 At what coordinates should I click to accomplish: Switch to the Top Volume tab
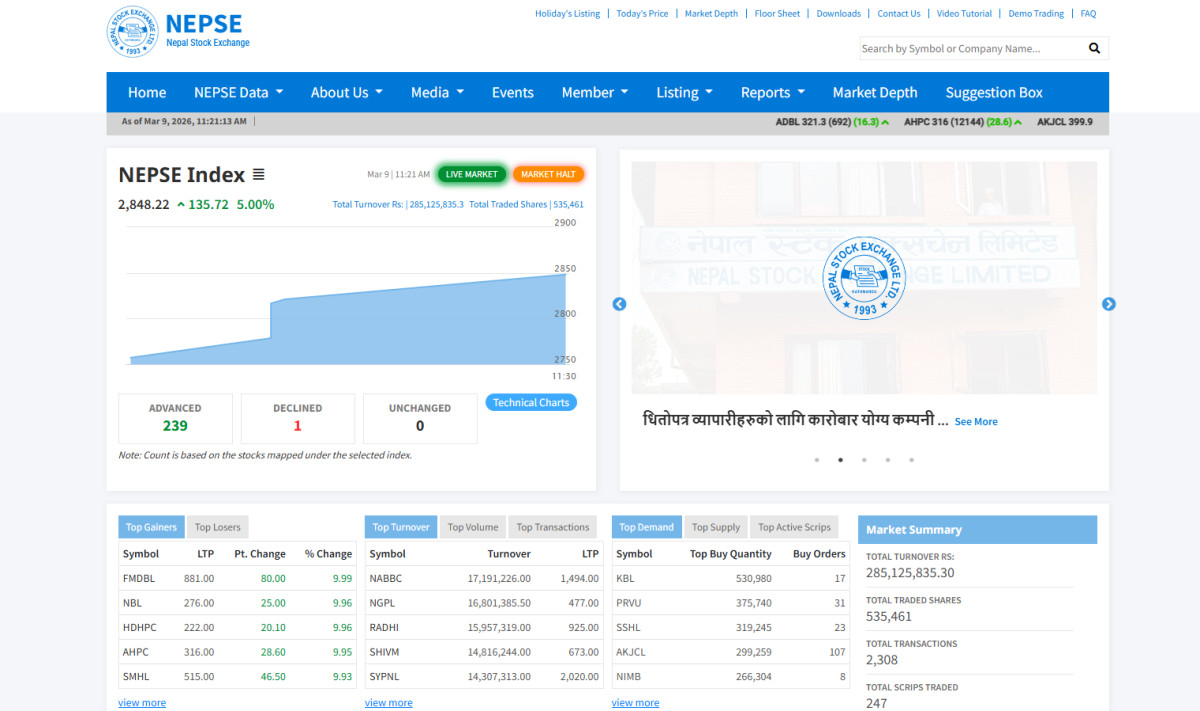pyautogui.click(x=472, y=527)
